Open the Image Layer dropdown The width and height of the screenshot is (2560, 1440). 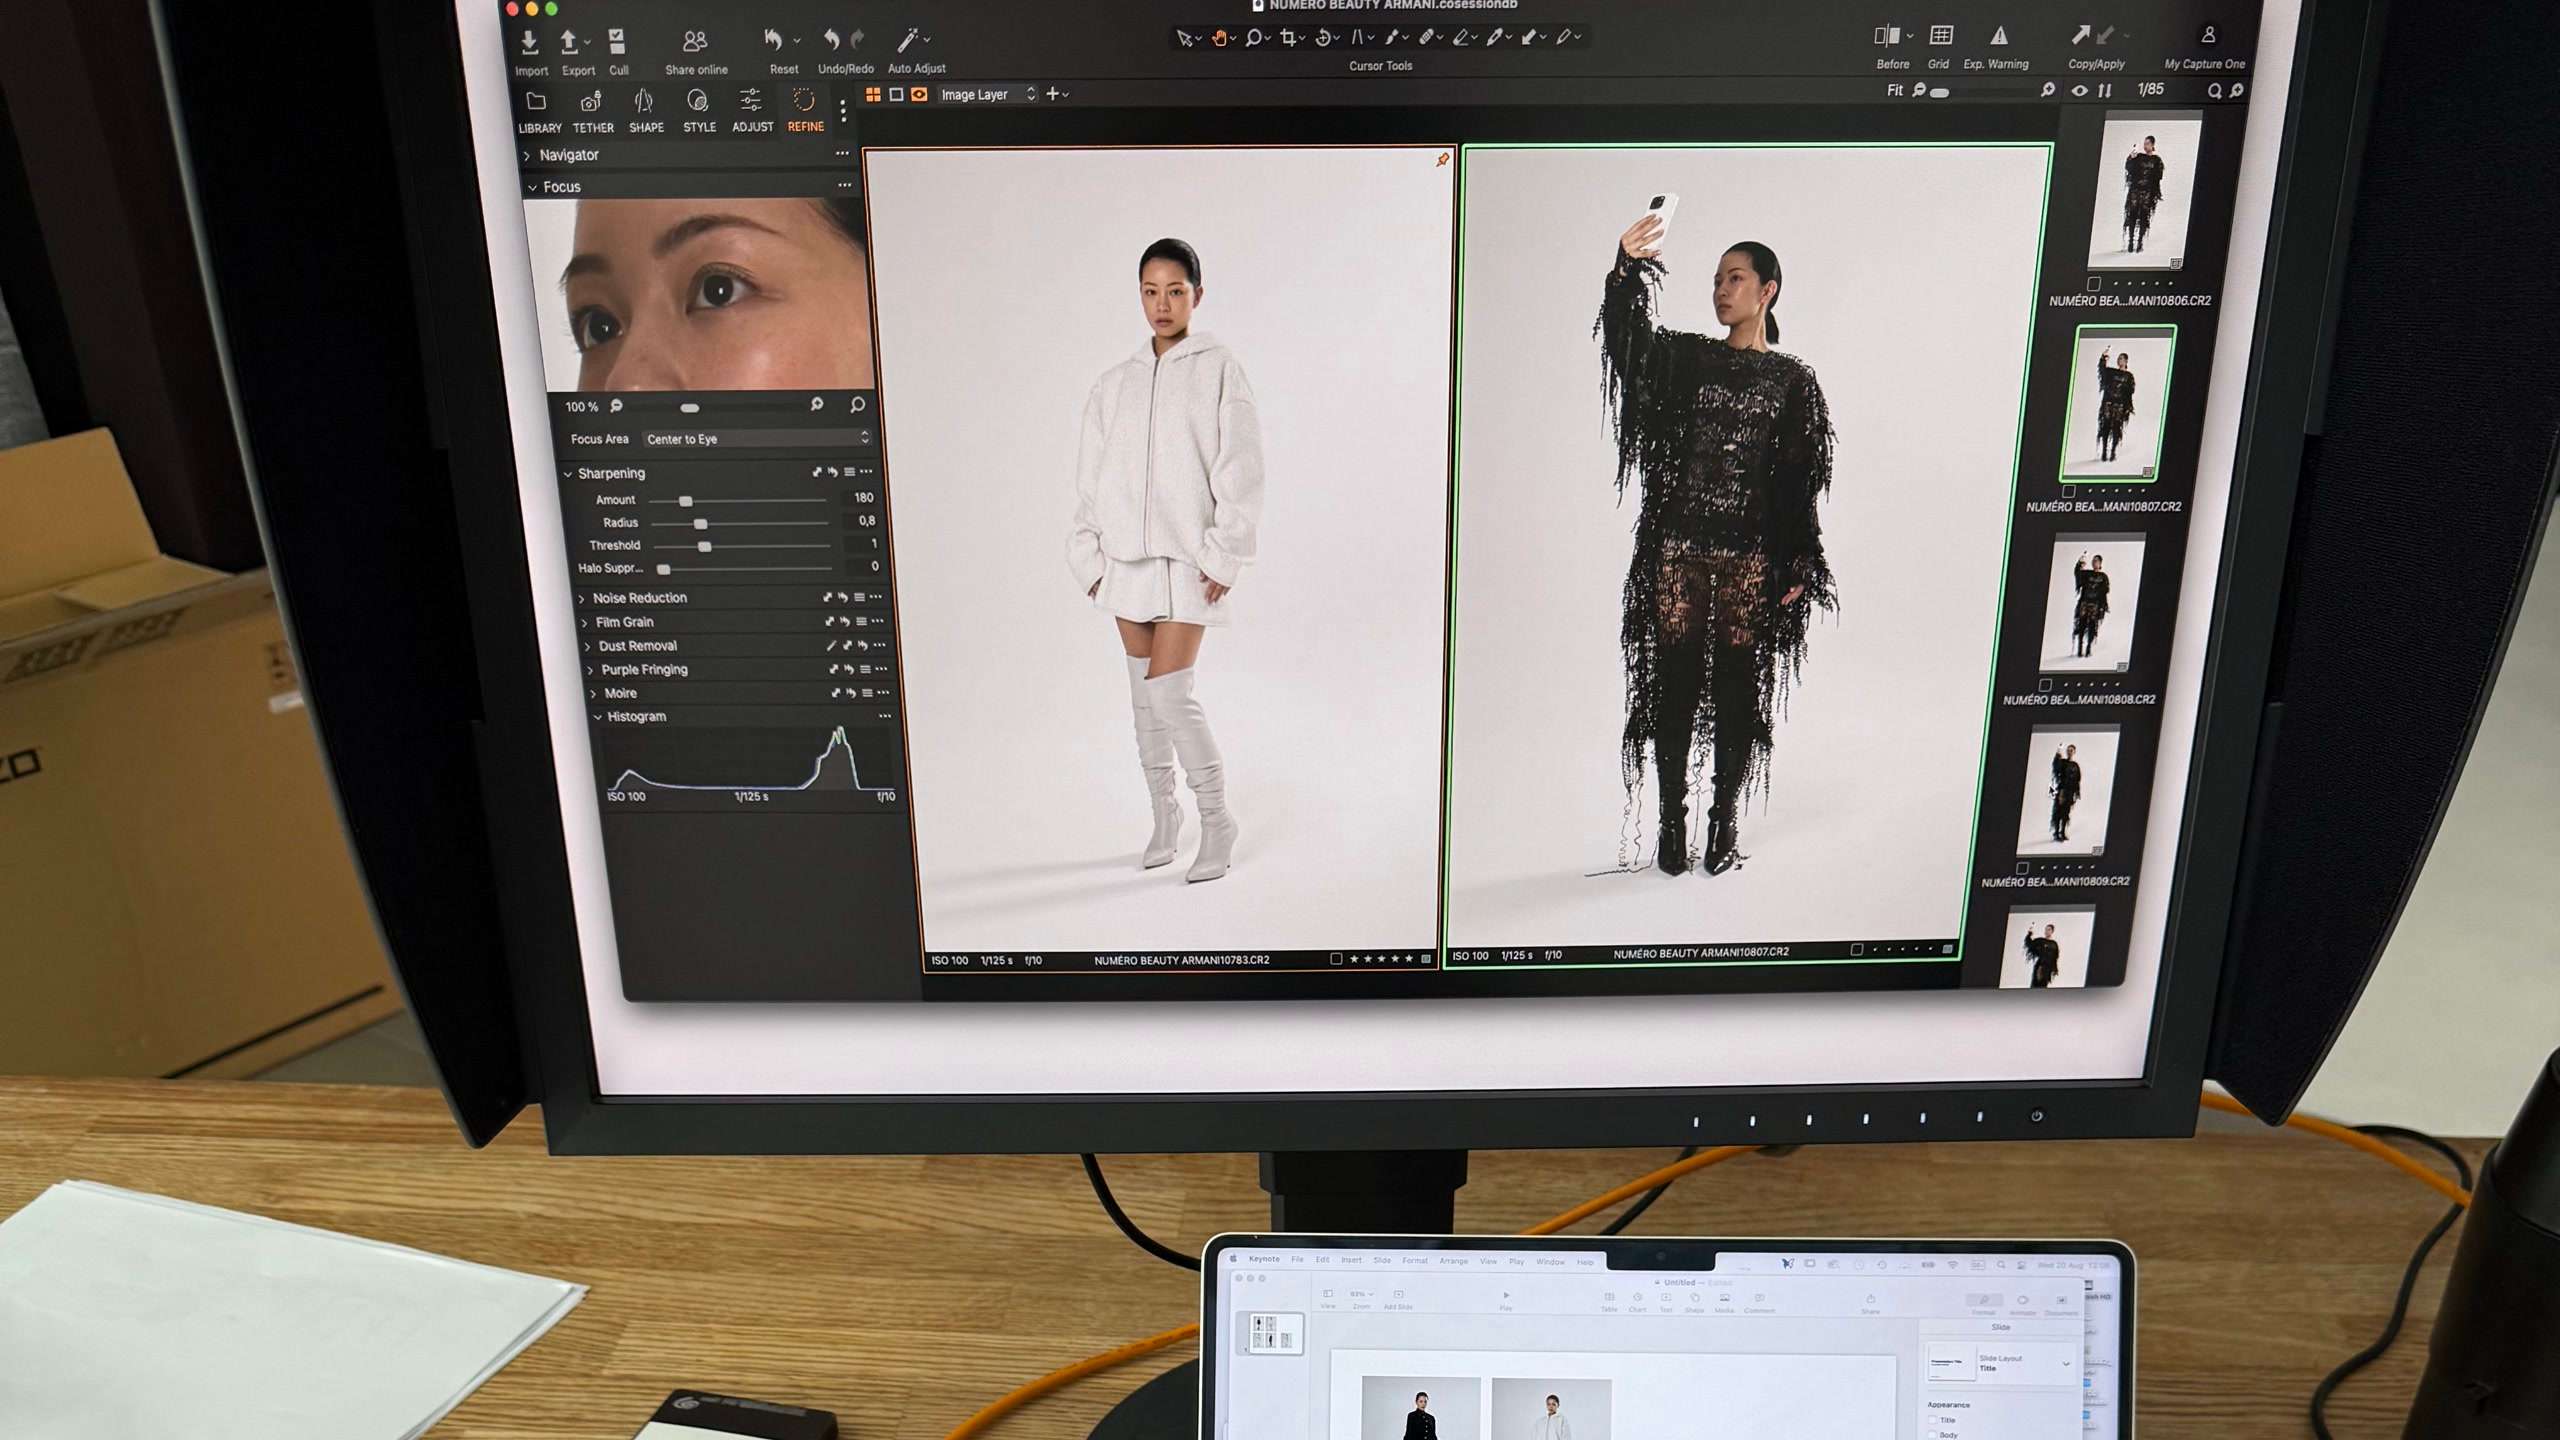[986, 95]
